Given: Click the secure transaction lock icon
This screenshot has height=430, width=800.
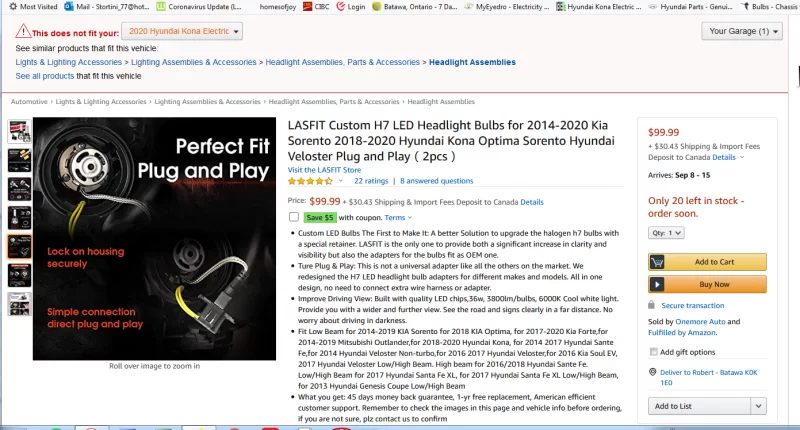Looking at the screenshot, I should [652, 305].
